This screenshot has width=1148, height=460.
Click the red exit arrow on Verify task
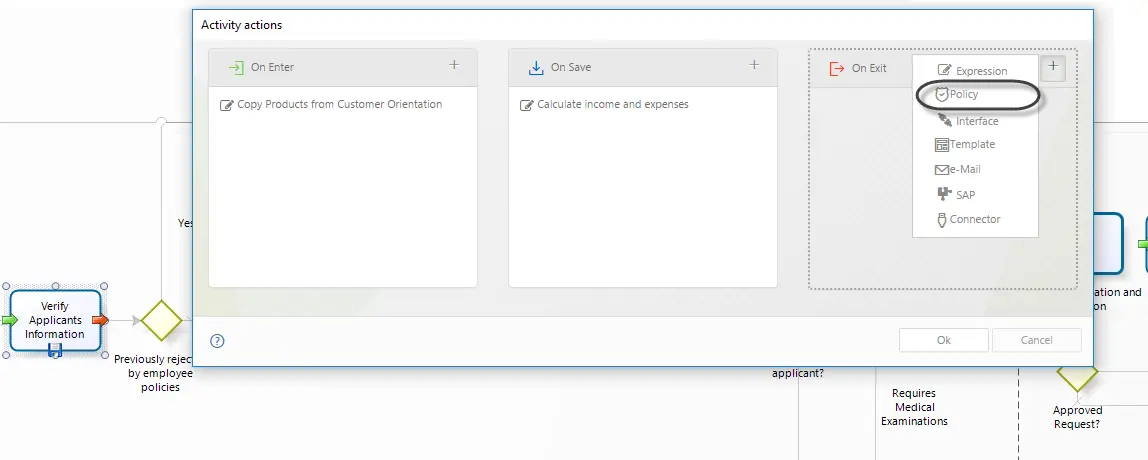tap(101, 320)
